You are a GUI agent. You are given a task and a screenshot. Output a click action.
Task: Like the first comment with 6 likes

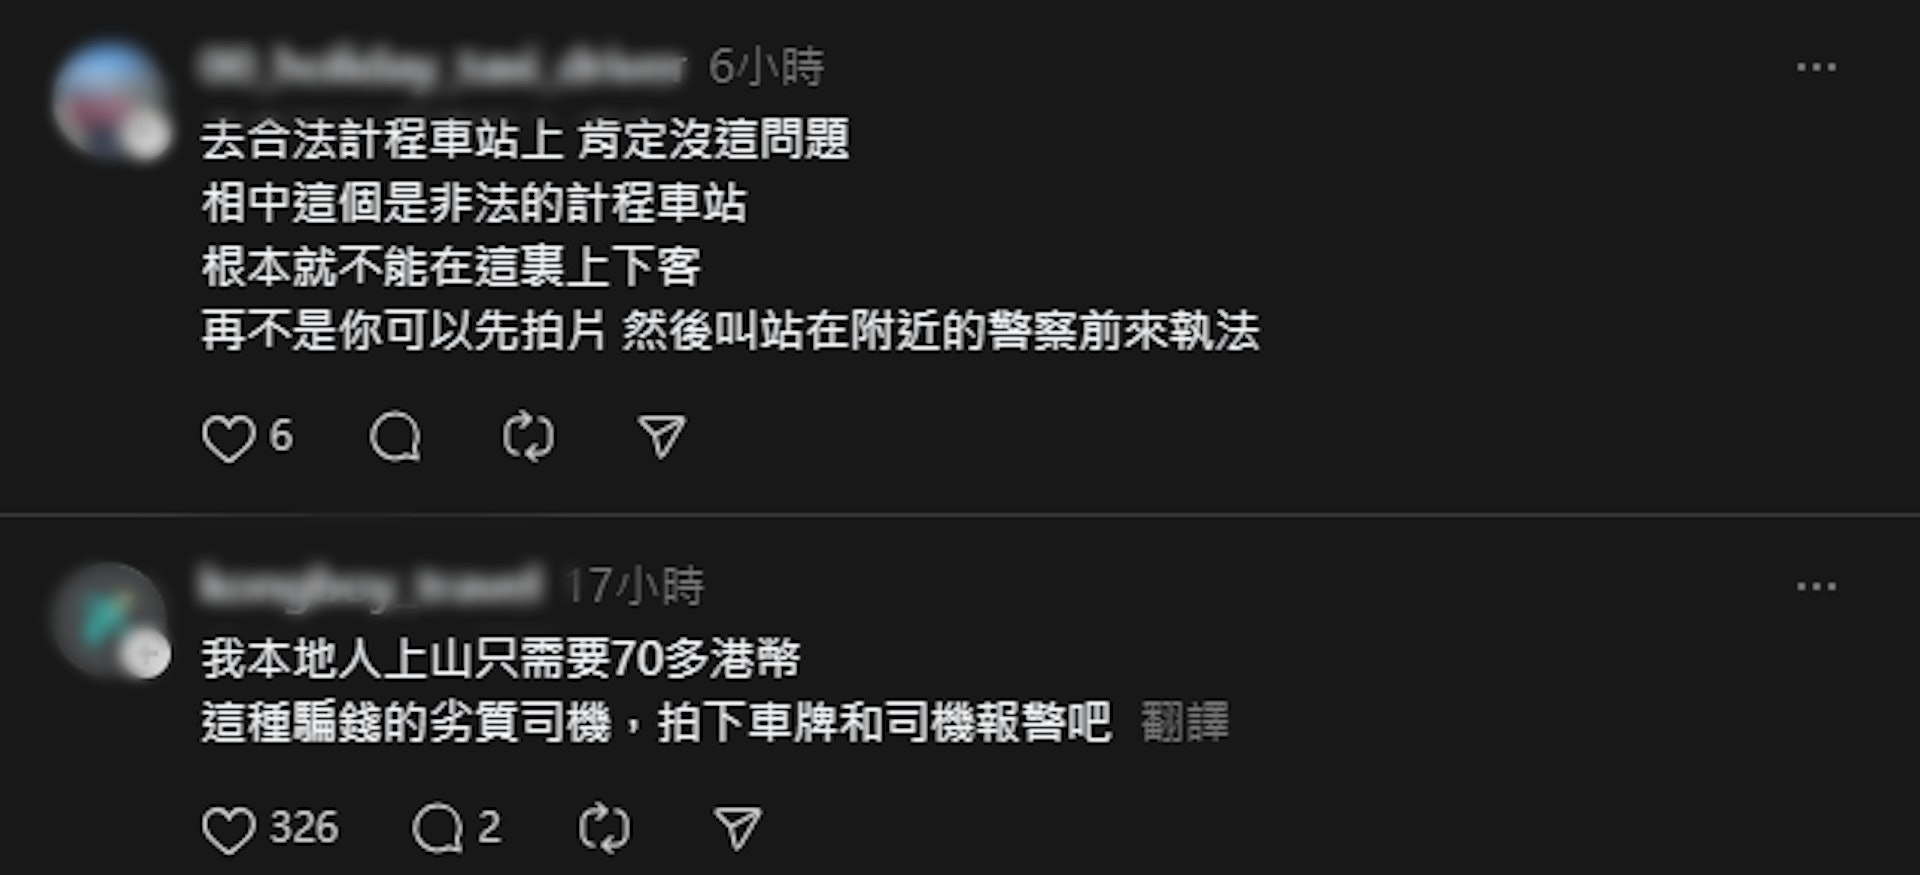[x=229, y=438]
